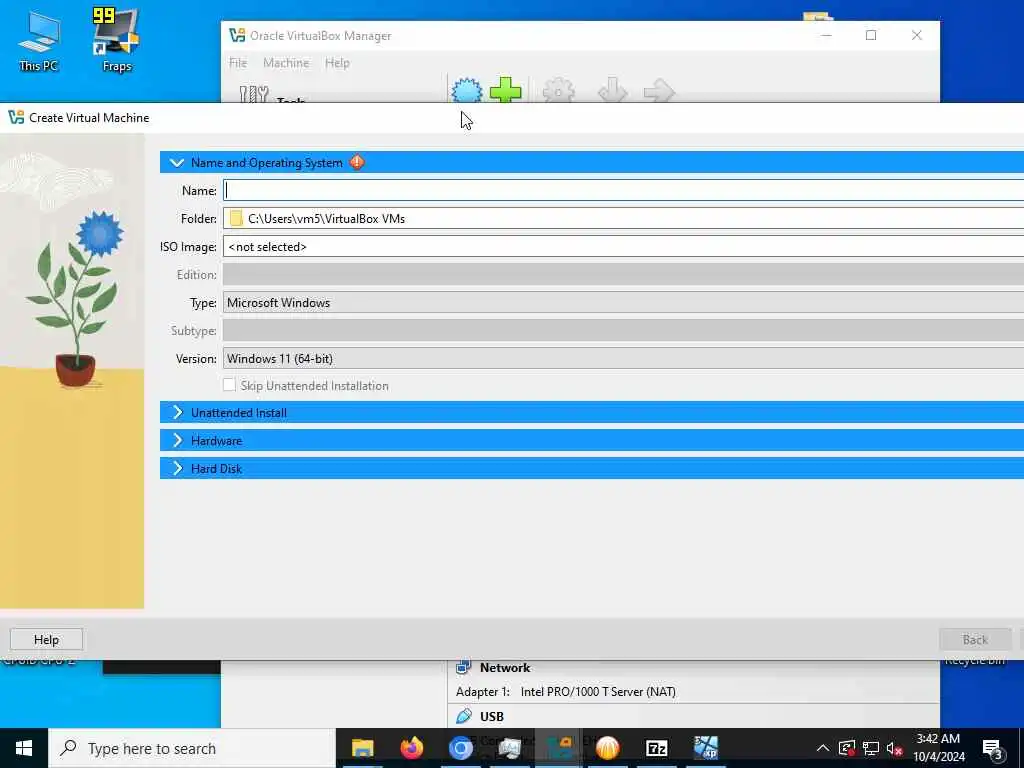Screen dimensions: 1024x768
Task: Click the Start right-arrow icon in VirtualBox Manager
Action: click(x=659, y=90)
